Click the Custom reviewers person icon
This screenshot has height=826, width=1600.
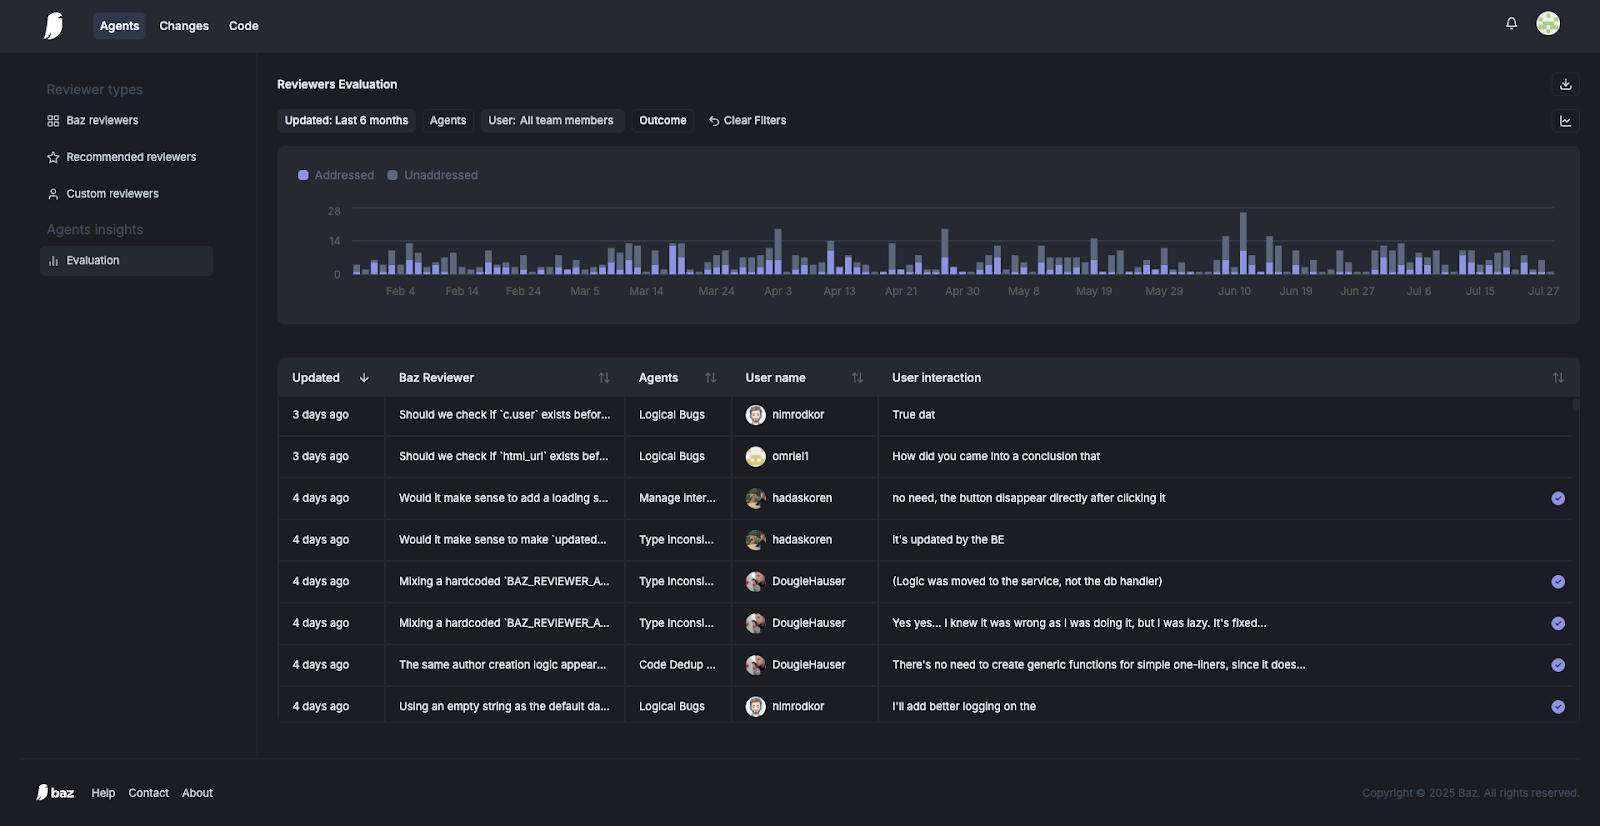coord(53,194)
